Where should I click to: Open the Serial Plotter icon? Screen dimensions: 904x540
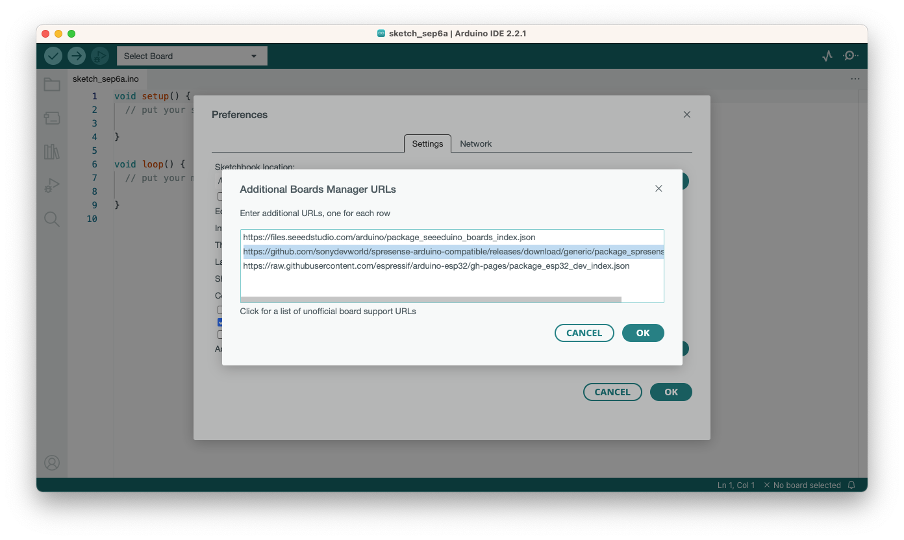(x=827, y=56)
